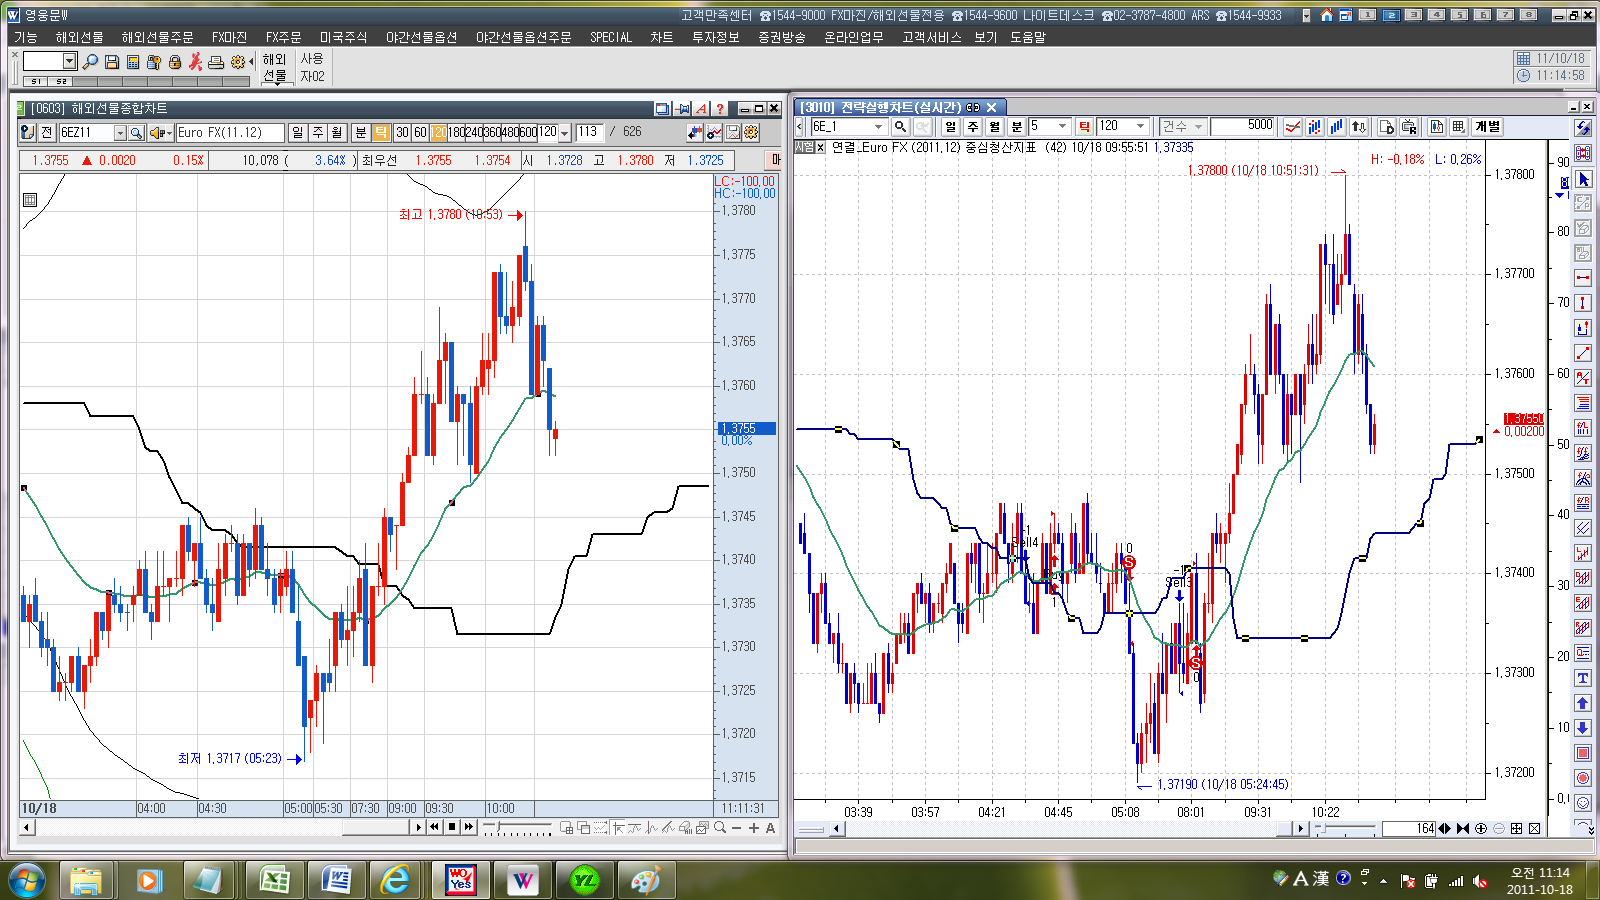Viewport: 1600px width, 900px height.
Task: Open Excel from the Windows taskbar
Action: tap(274, 880)
